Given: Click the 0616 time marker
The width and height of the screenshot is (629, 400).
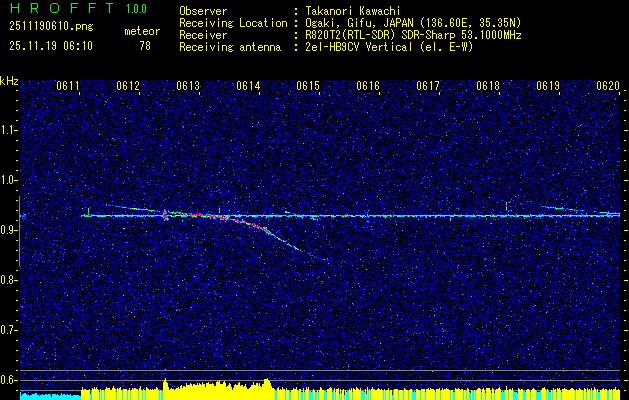Looking at the screenshot, I should click(x=368, y=85).
